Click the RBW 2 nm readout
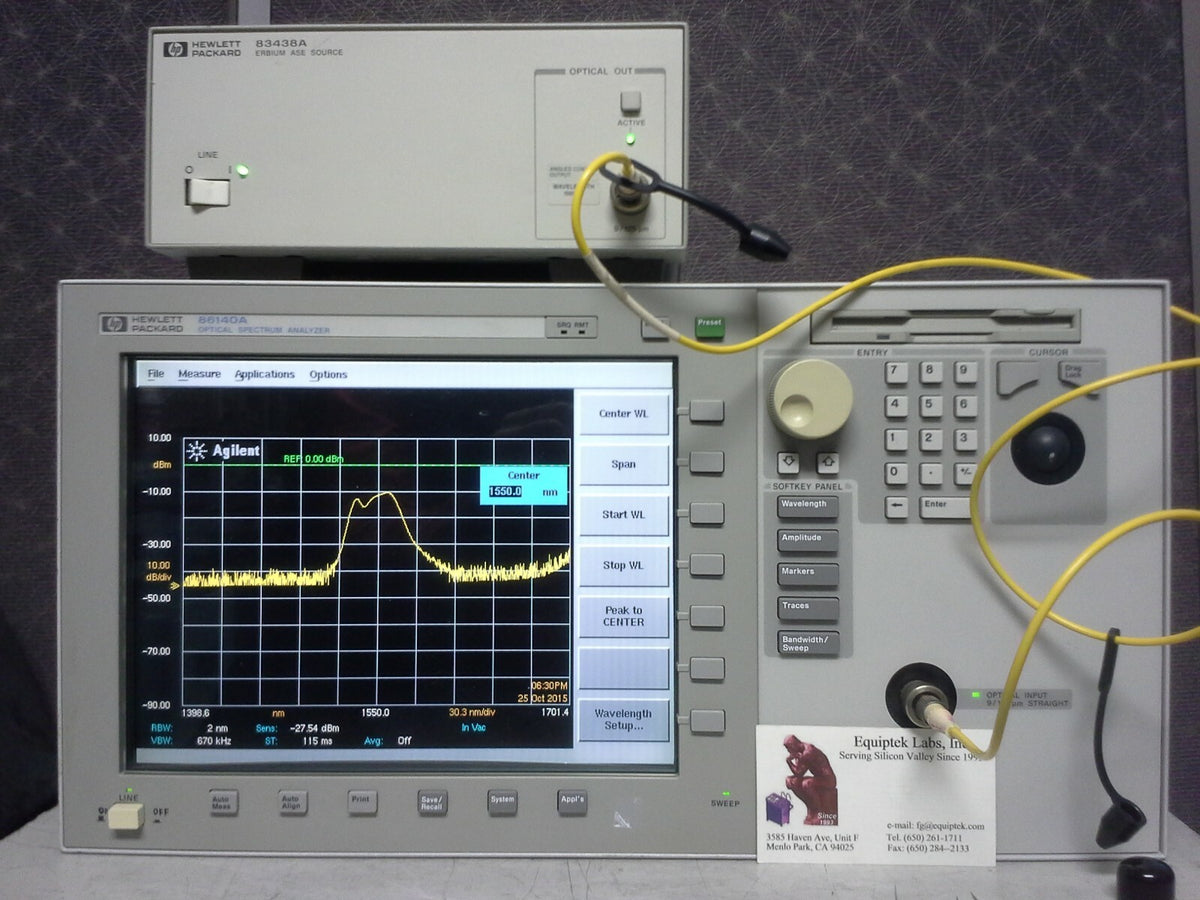This screenshot has width=1200, height=900. (190, 728)
